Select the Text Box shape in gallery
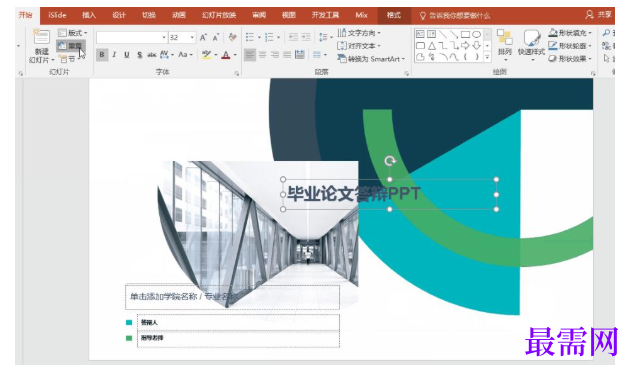The image size is (637, 373). pos(420,34)
